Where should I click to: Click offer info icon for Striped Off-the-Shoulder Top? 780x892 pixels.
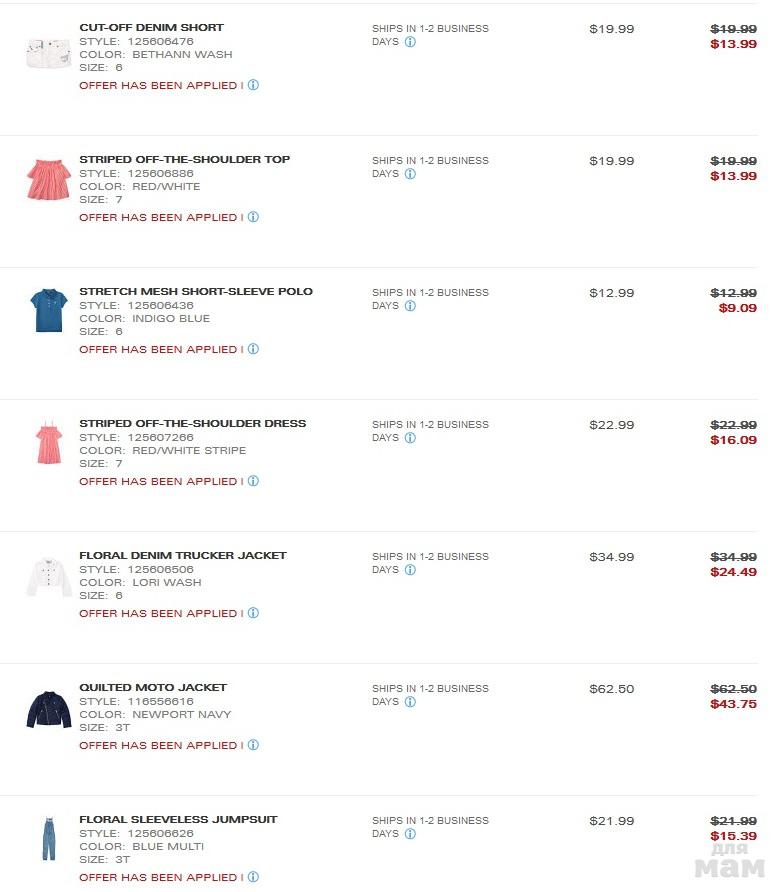[x=253, y=217]
